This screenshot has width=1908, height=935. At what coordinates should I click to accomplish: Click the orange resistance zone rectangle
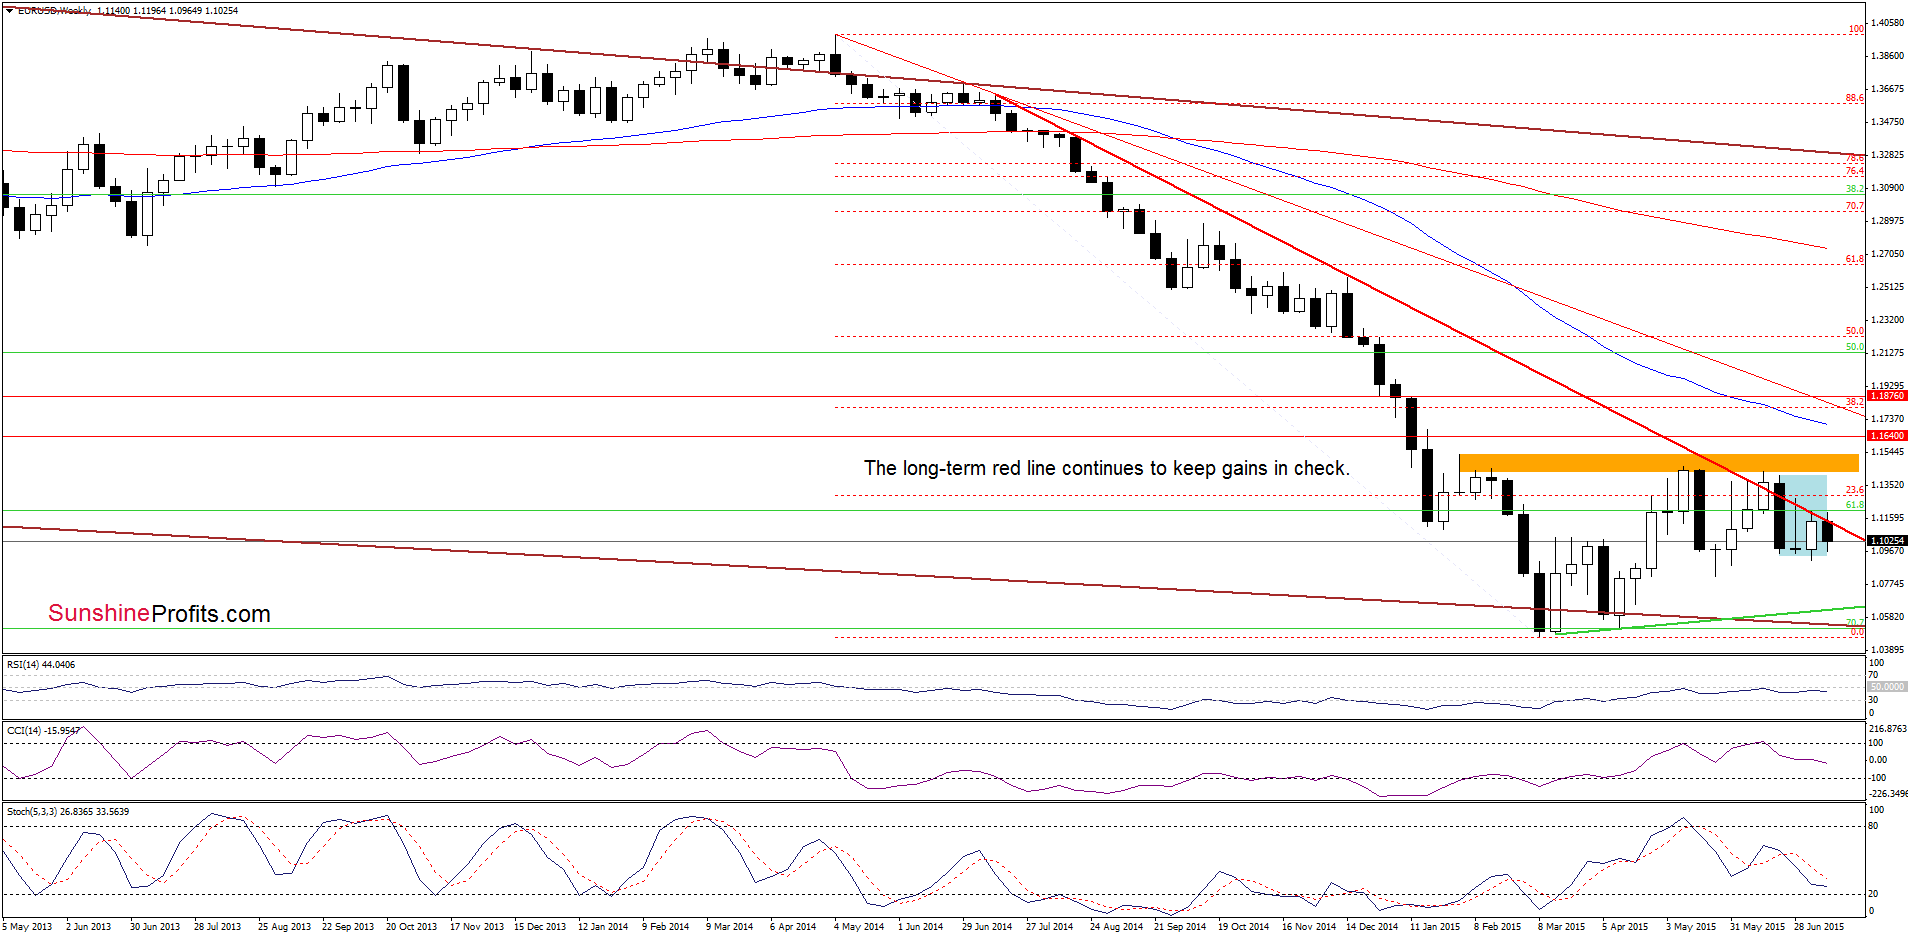point(1658,463)
